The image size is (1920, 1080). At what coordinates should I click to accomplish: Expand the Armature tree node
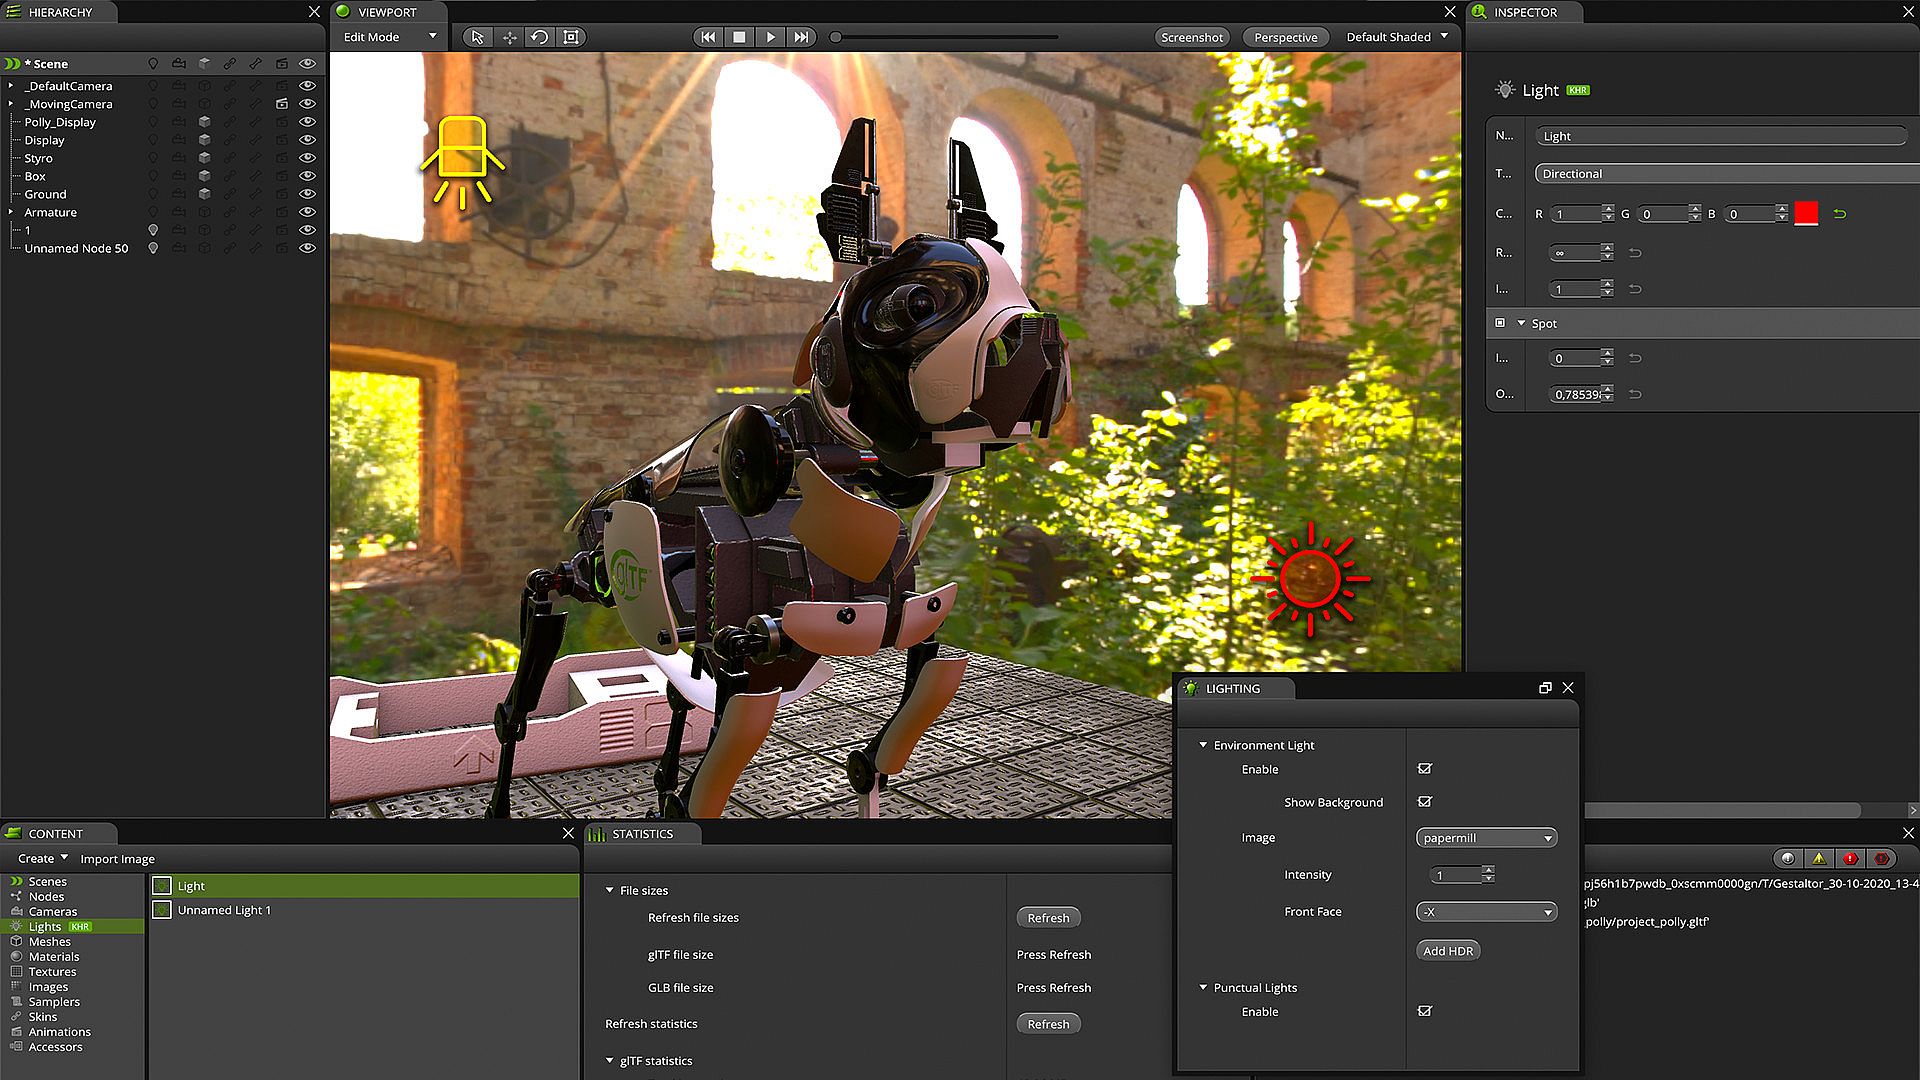coord(11,212)
